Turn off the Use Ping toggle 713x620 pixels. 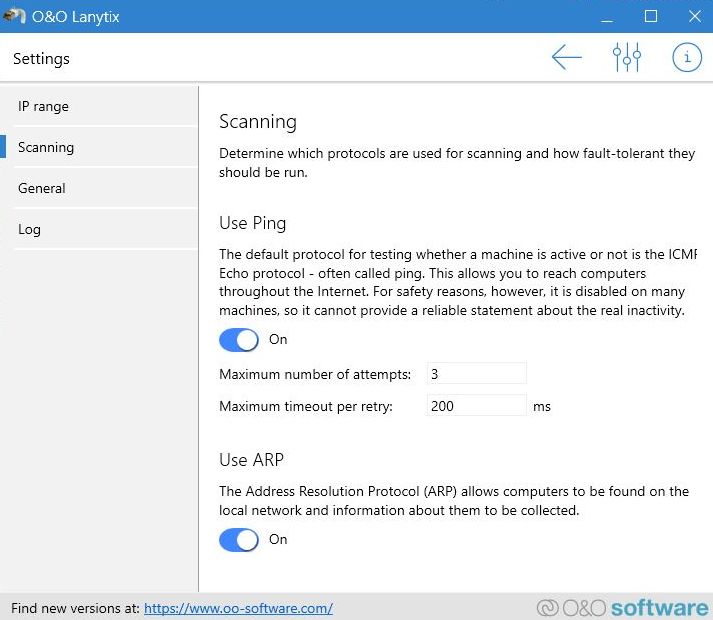coord(239,340)
